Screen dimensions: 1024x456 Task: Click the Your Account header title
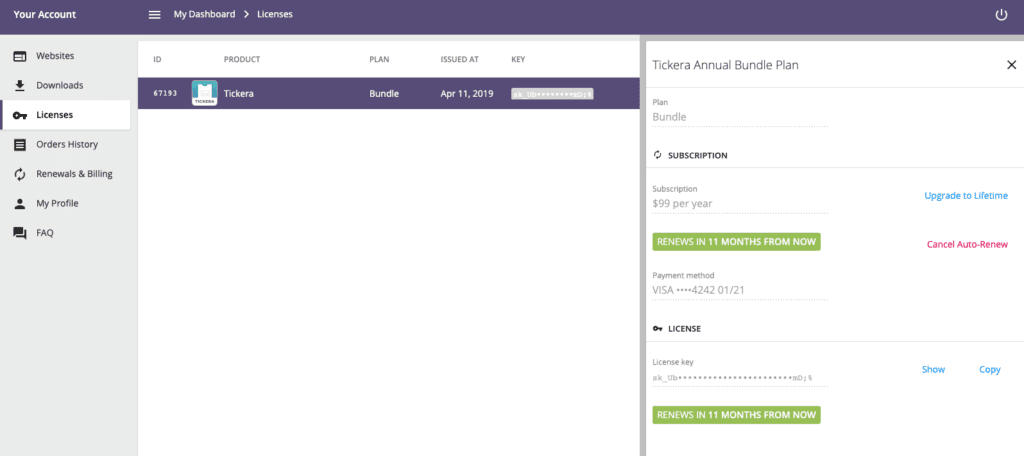point(44,14)
